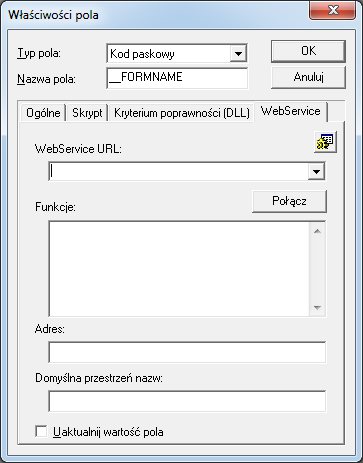Click inside the WebService URL field
The height and width of the screenshot is (463, 363).
[x=179, y=172]
